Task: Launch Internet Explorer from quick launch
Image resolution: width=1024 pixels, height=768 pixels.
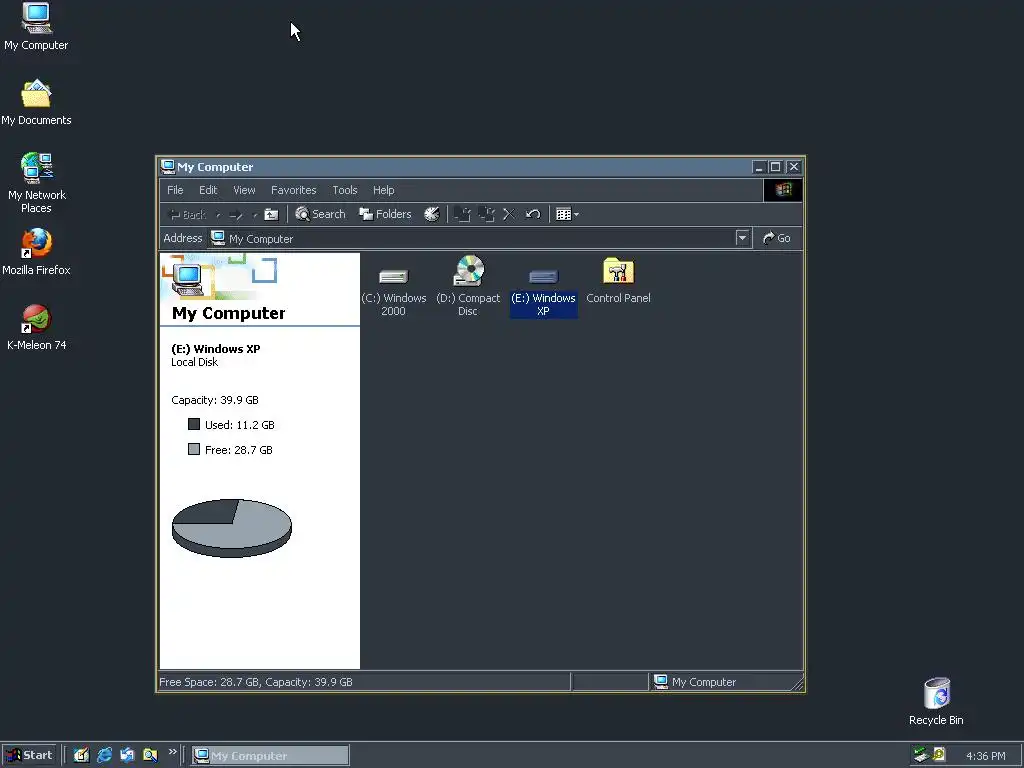Action: pyautogui.click(x=104, y=755)
